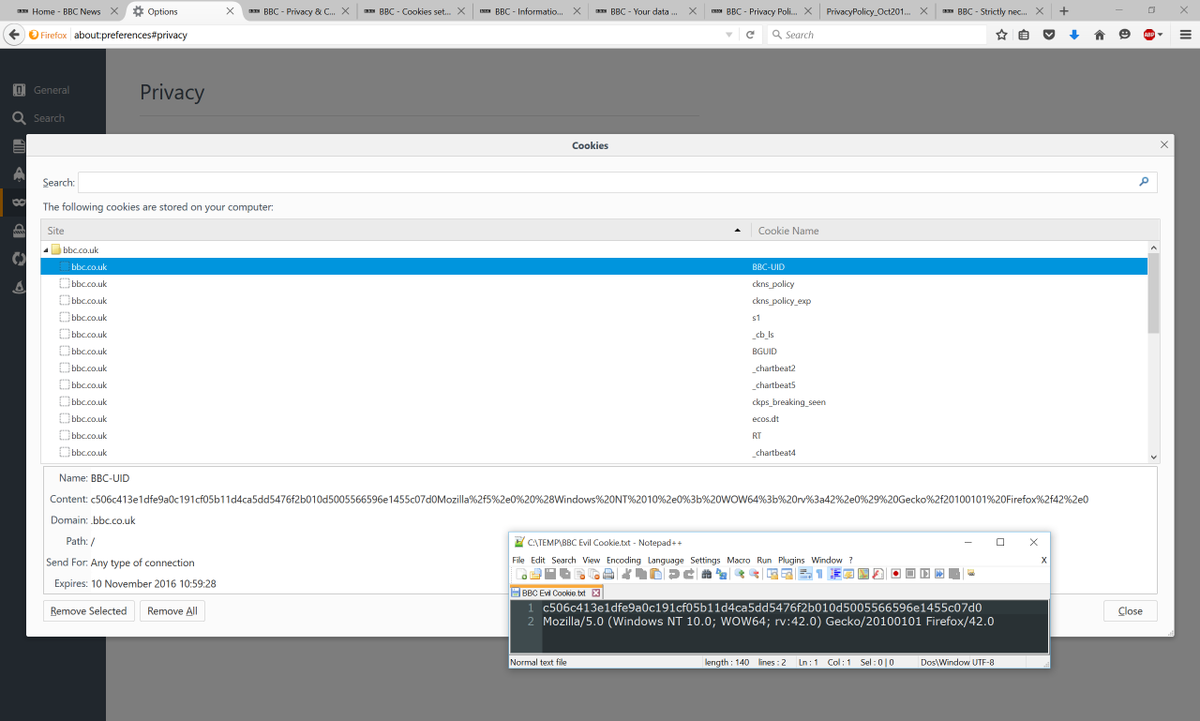Open the Firefox hamburger menu
The height and width of the screenshot is (721, 1200).
point(1185,35)
